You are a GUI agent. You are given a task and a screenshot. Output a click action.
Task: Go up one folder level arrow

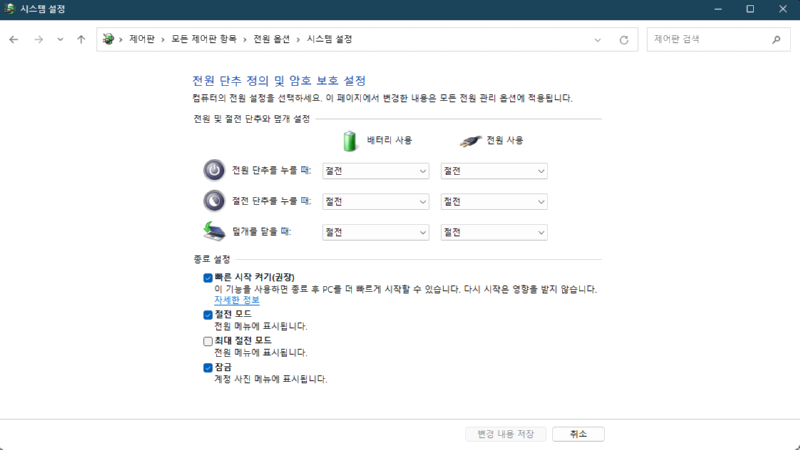[81, 39]
